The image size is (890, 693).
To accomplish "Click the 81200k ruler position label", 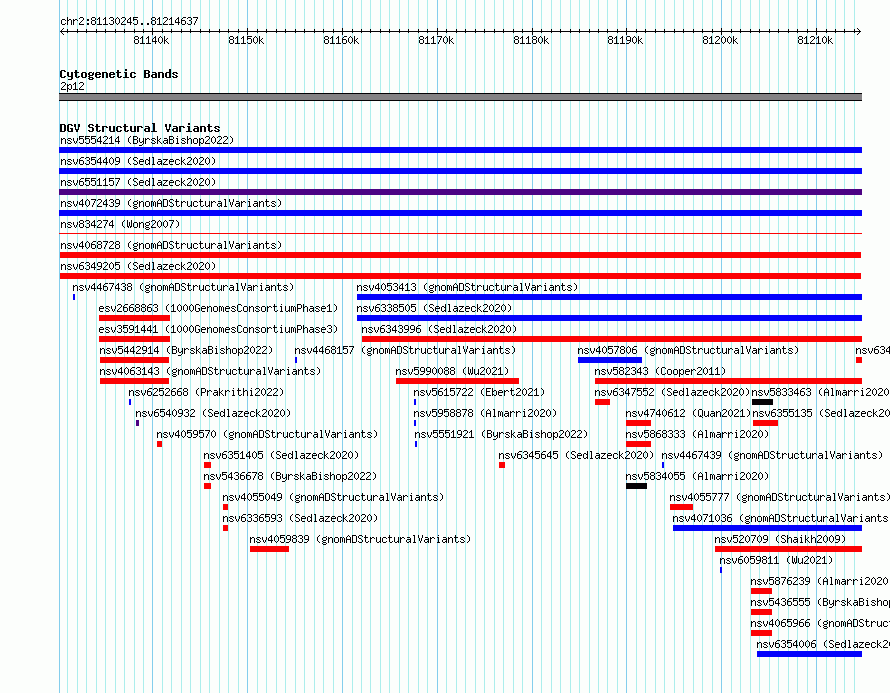I will point(720,40).
